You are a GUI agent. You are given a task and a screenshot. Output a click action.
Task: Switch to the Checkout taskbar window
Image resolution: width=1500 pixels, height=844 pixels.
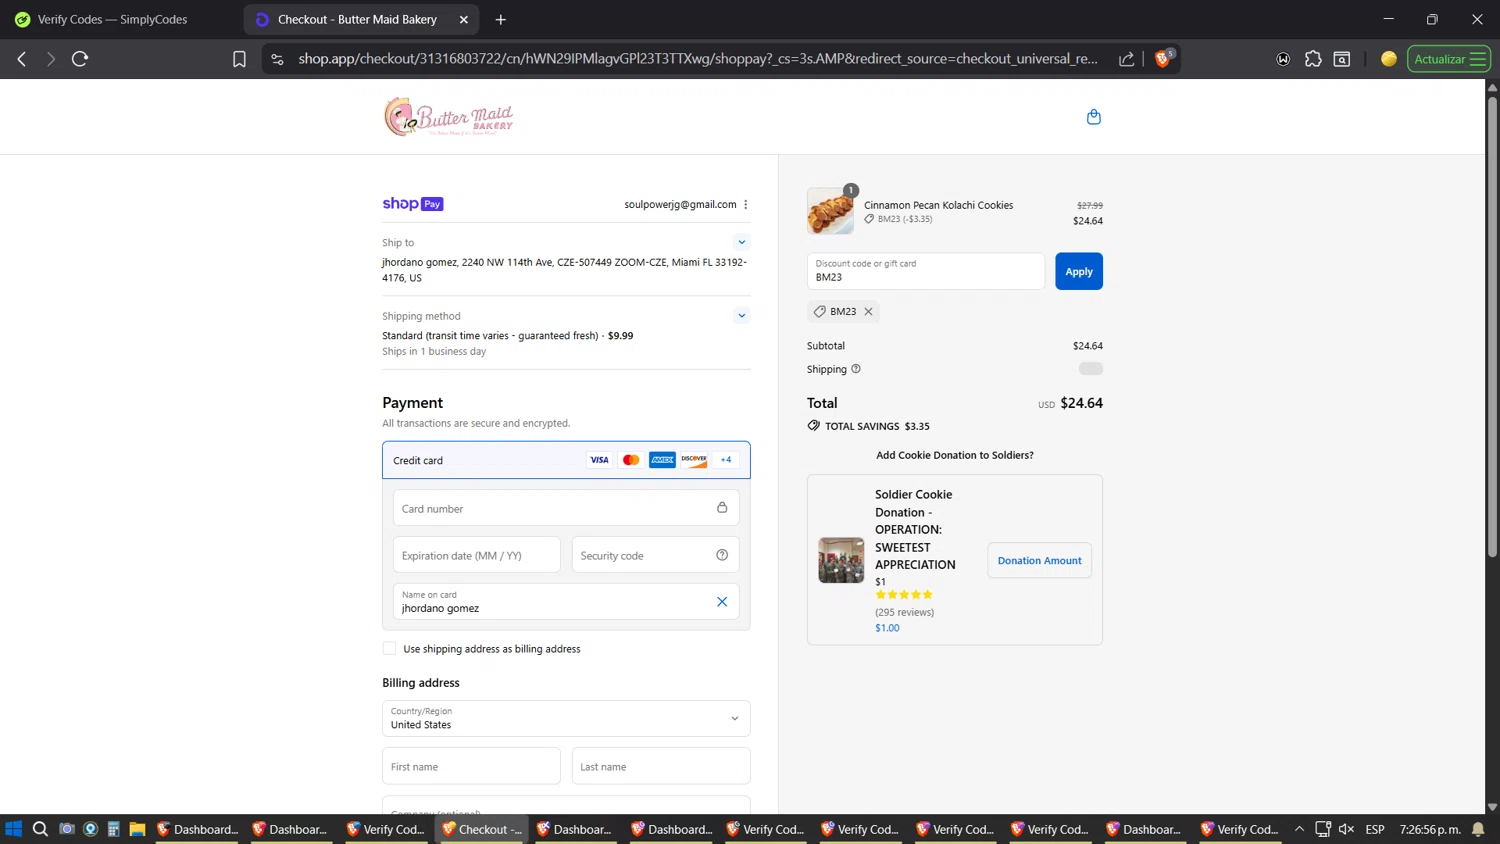[483, 829]
